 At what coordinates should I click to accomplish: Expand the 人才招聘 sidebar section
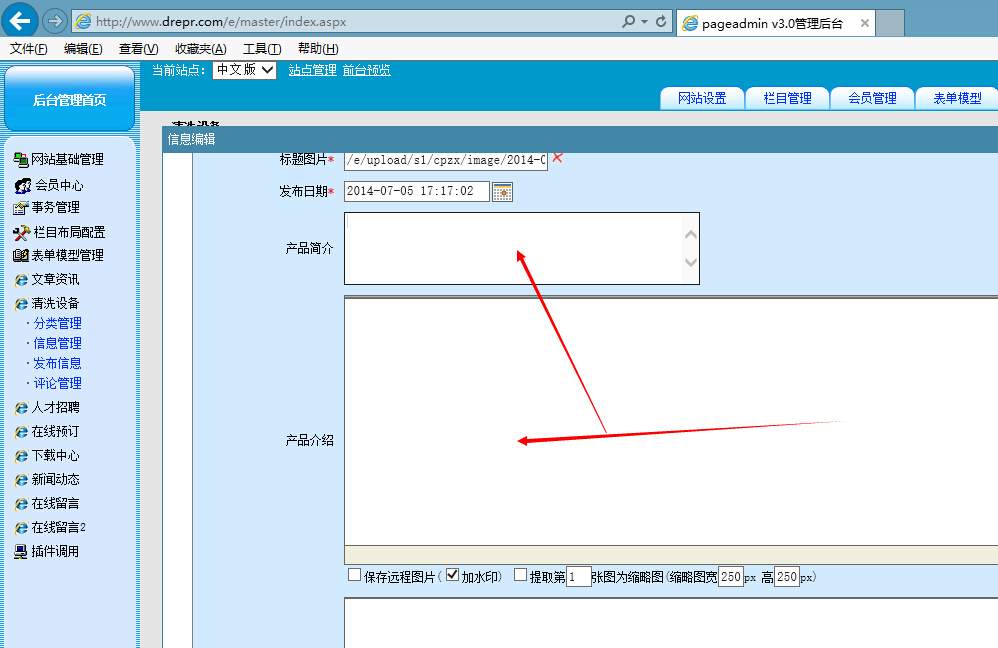(54, 407)
